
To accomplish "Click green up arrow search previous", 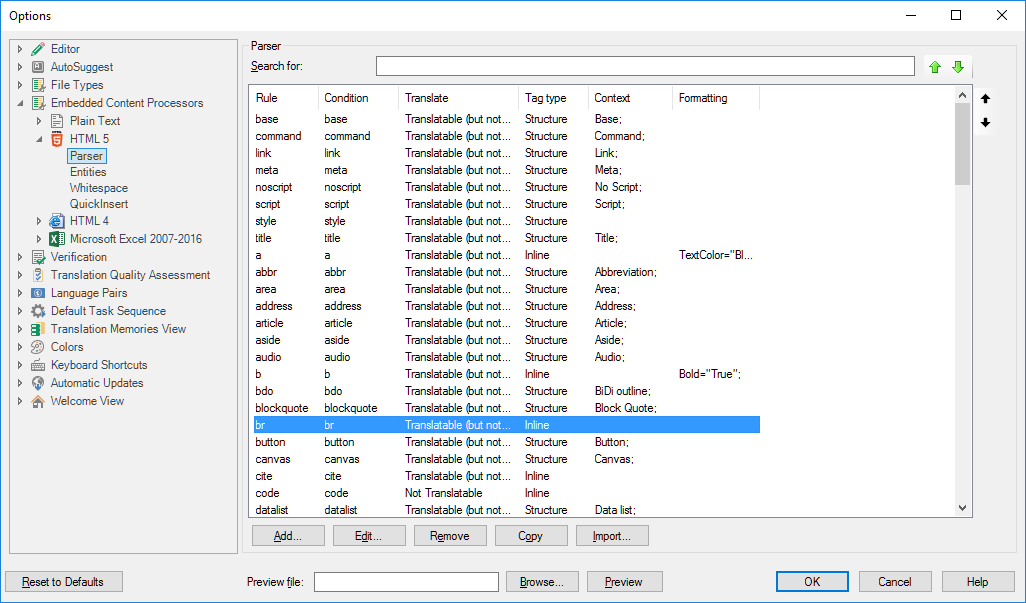I will tap(935, 67).
